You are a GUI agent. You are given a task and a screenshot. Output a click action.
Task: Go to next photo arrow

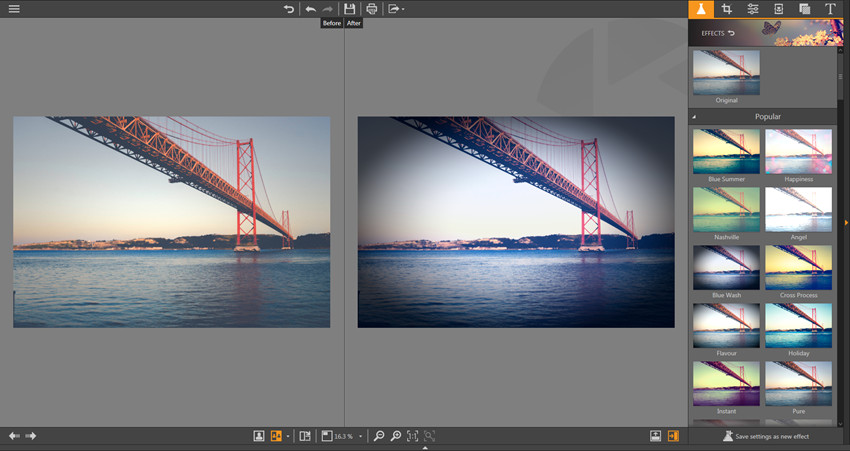click(x=31, y=436)
